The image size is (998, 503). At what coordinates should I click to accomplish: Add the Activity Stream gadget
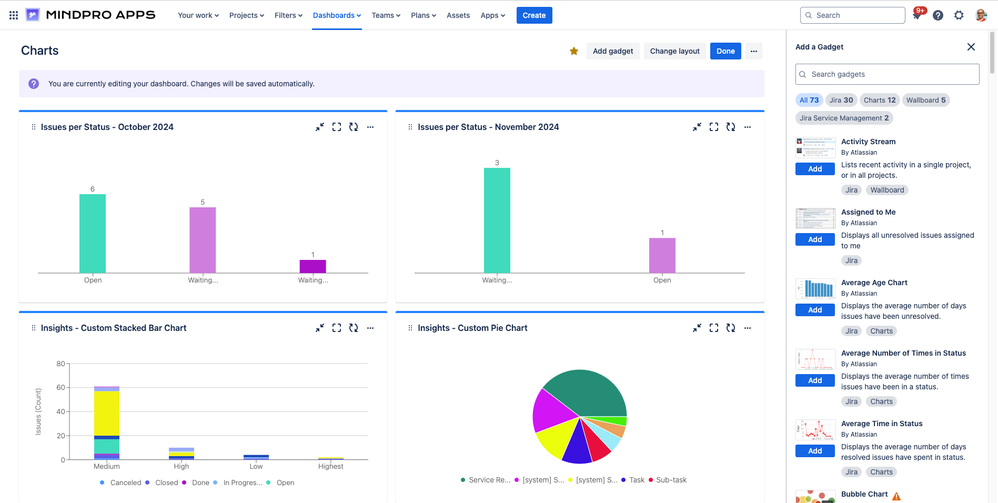[x=815, y=169]
